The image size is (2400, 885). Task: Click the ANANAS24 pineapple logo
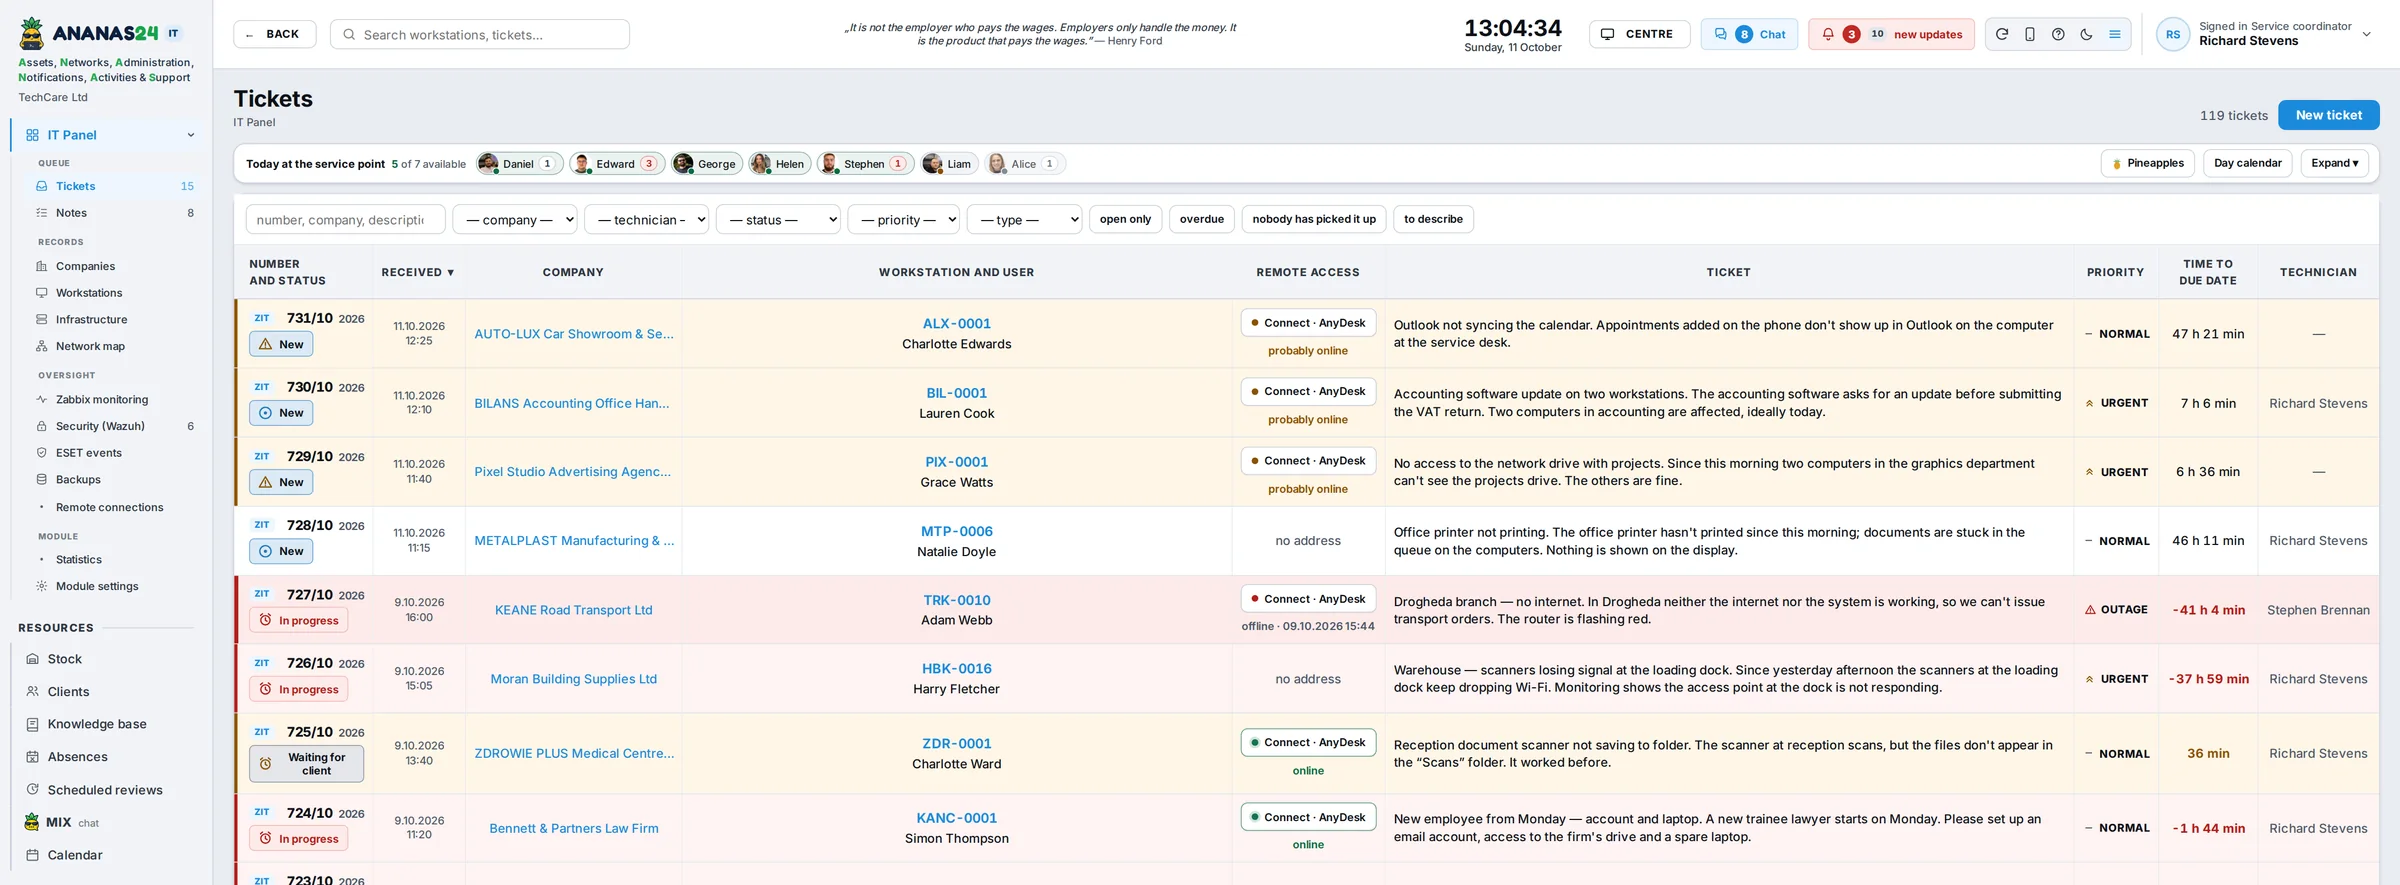click(32, 33)
